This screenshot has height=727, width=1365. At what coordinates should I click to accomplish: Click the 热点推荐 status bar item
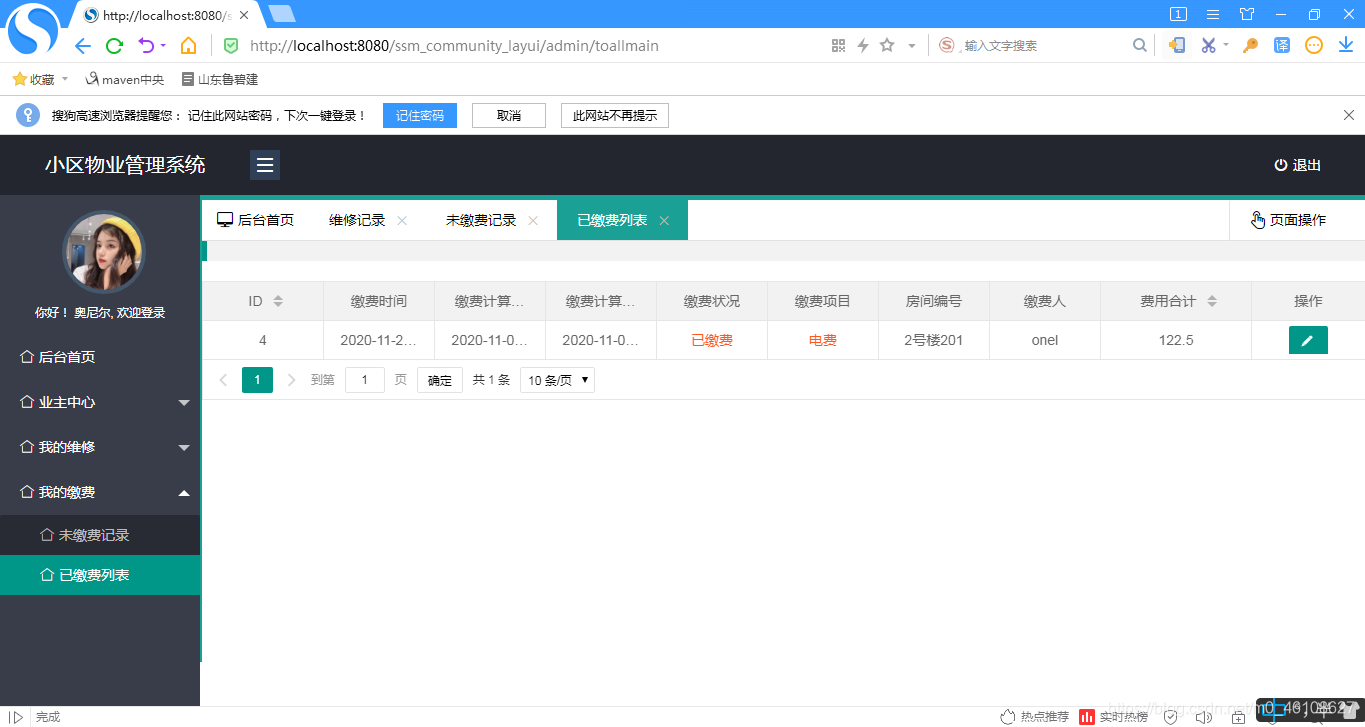click(x=1034, y=717)
